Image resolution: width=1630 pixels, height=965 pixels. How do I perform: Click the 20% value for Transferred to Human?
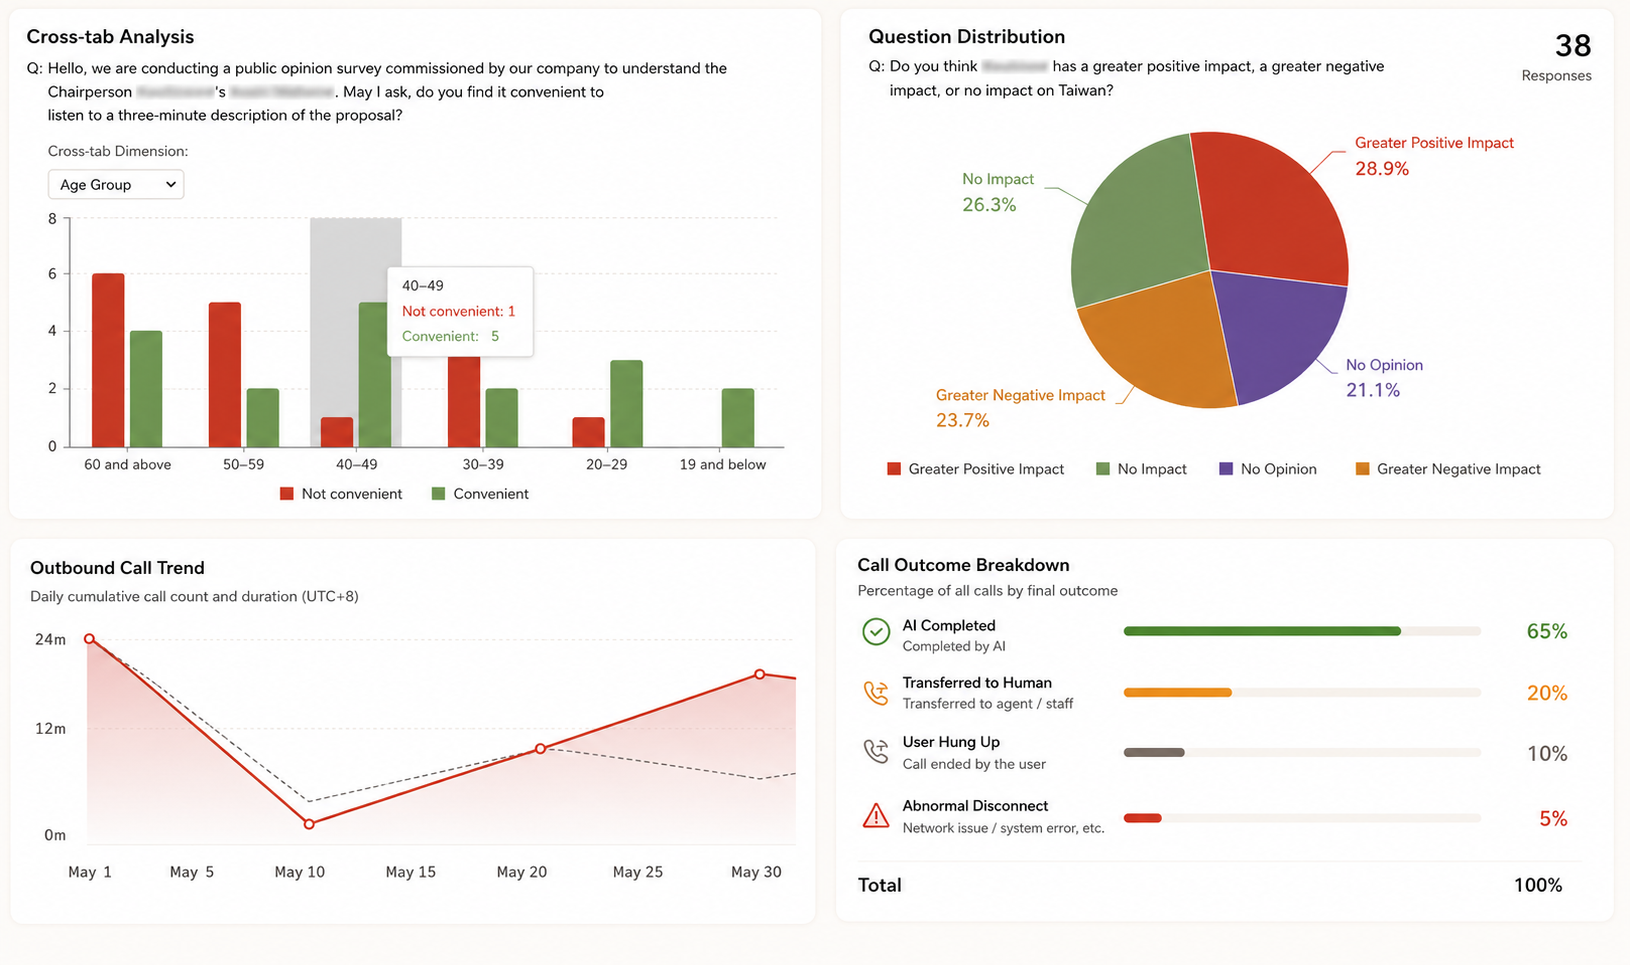pyautogui.click(x=1546, y=693)
